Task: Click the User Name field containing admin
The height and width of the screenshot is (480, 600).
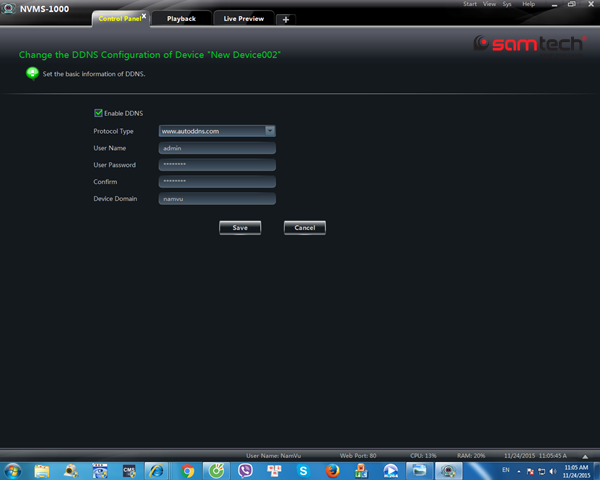Action: coord(217,148)
